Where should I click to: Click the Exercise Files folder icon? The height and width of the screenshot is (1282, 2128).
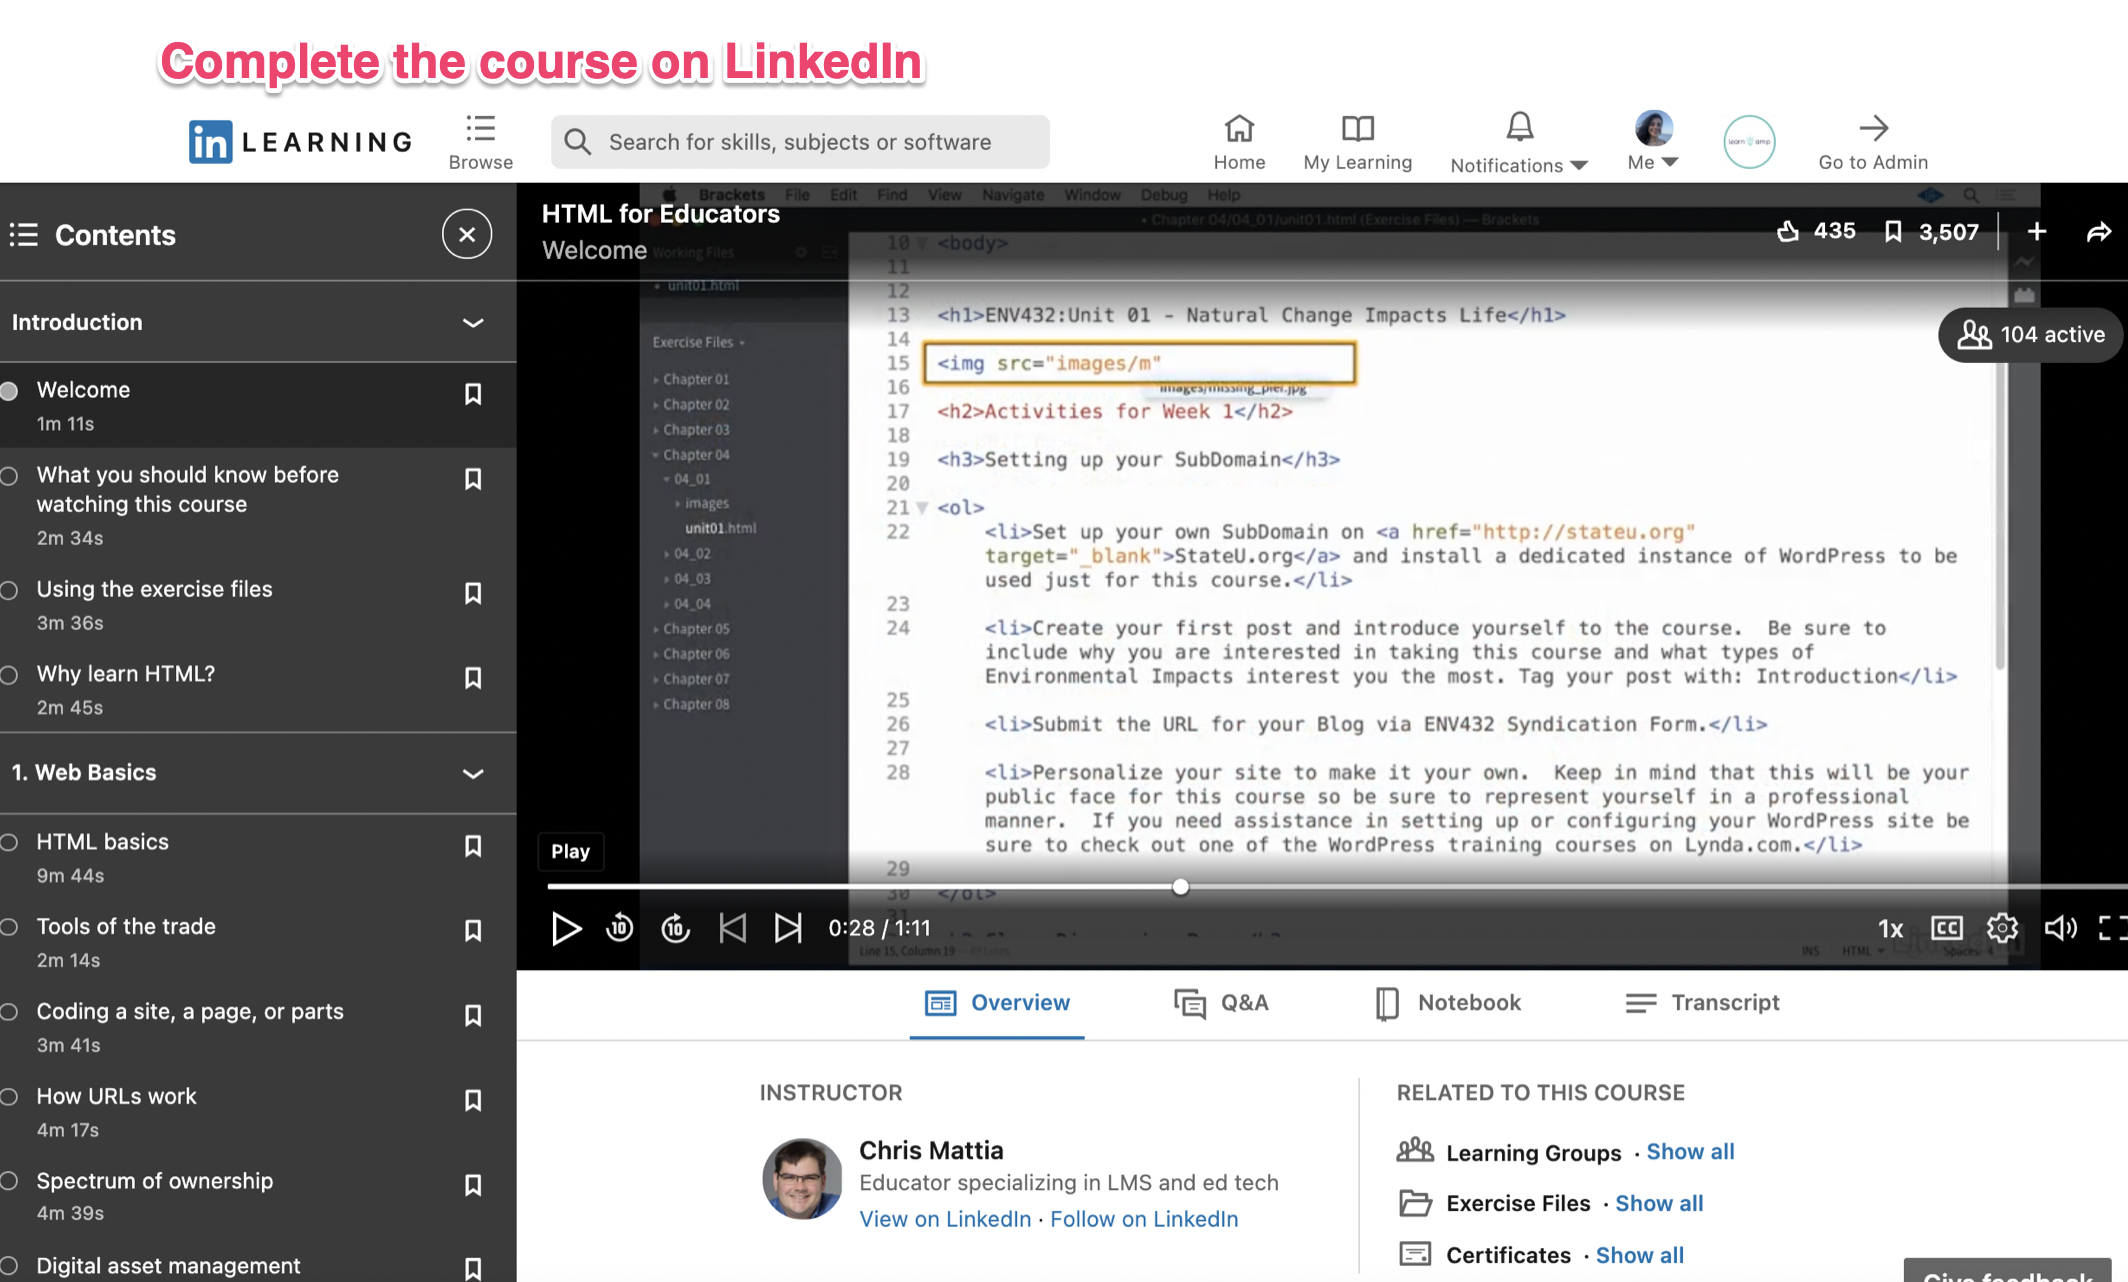point(1415,1203)
